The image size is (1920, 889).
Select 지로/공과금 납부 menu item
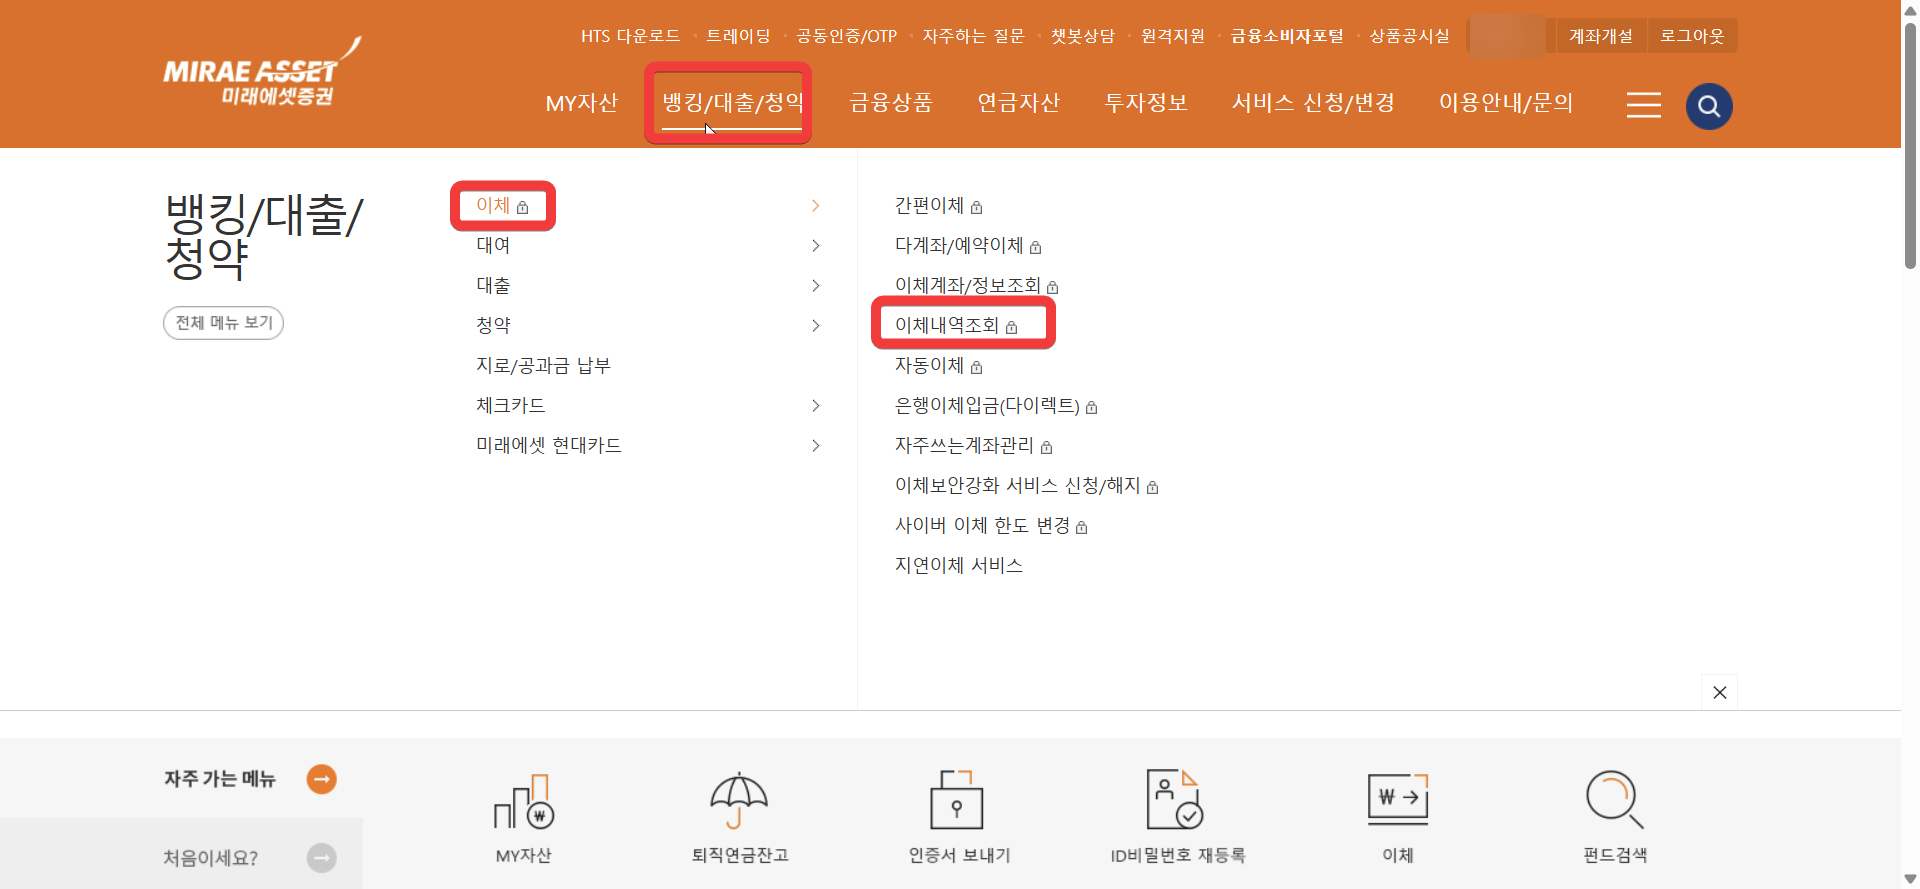point(543,365)
